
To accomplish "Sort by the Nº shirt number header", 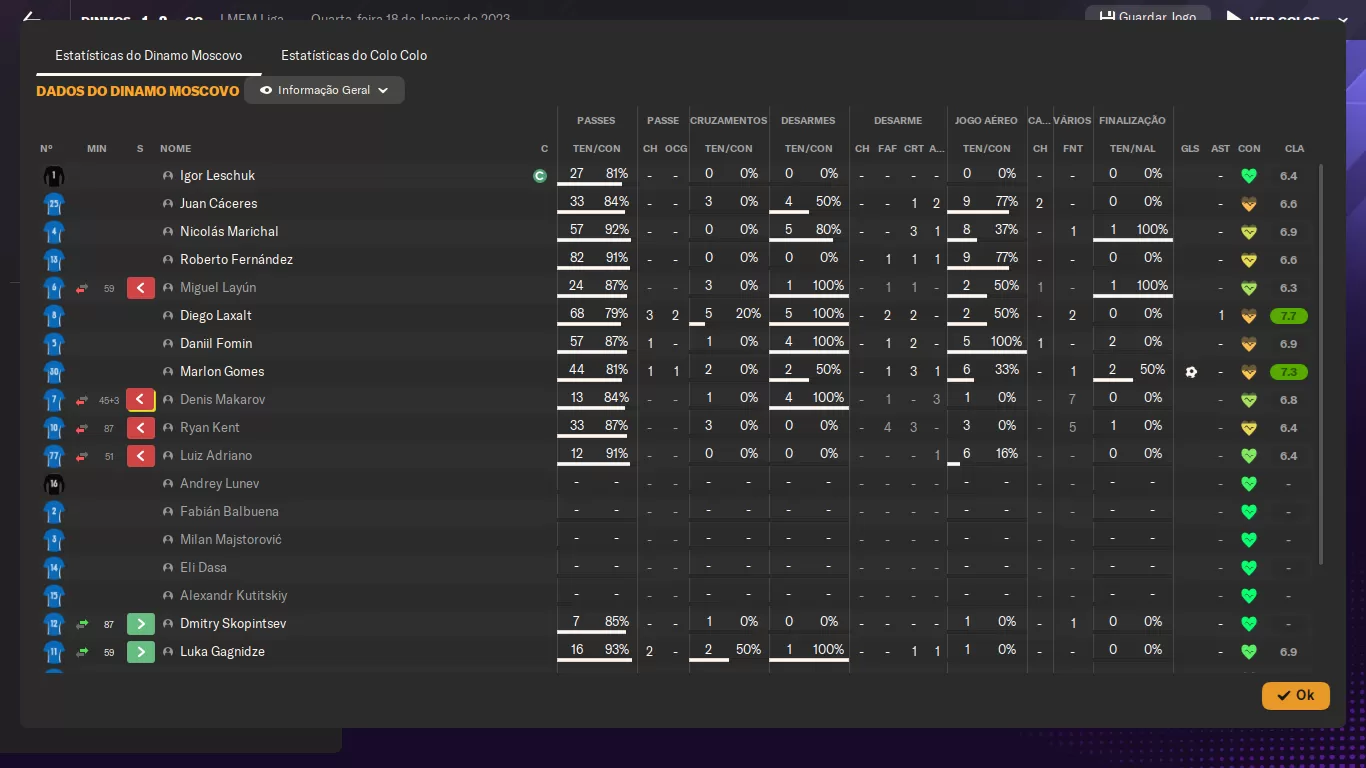I will click(x=46, y=149).
